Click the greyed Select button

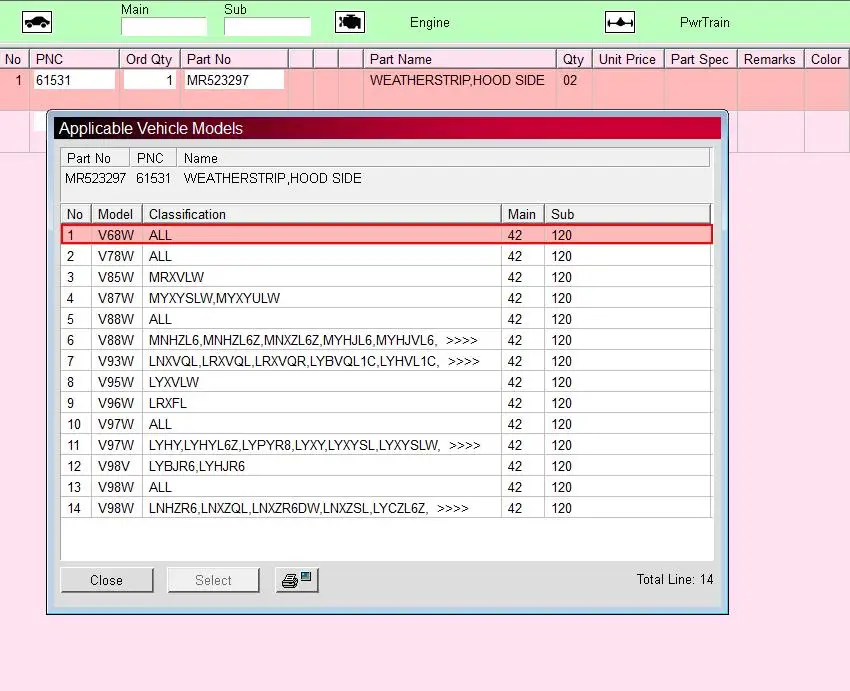[213, 580]
